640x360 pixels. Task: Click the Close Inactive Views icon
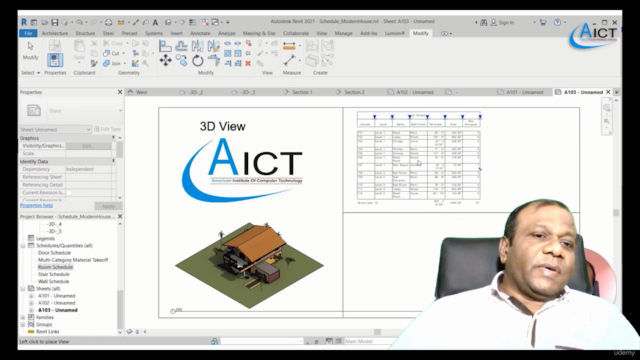click(205, 22)
